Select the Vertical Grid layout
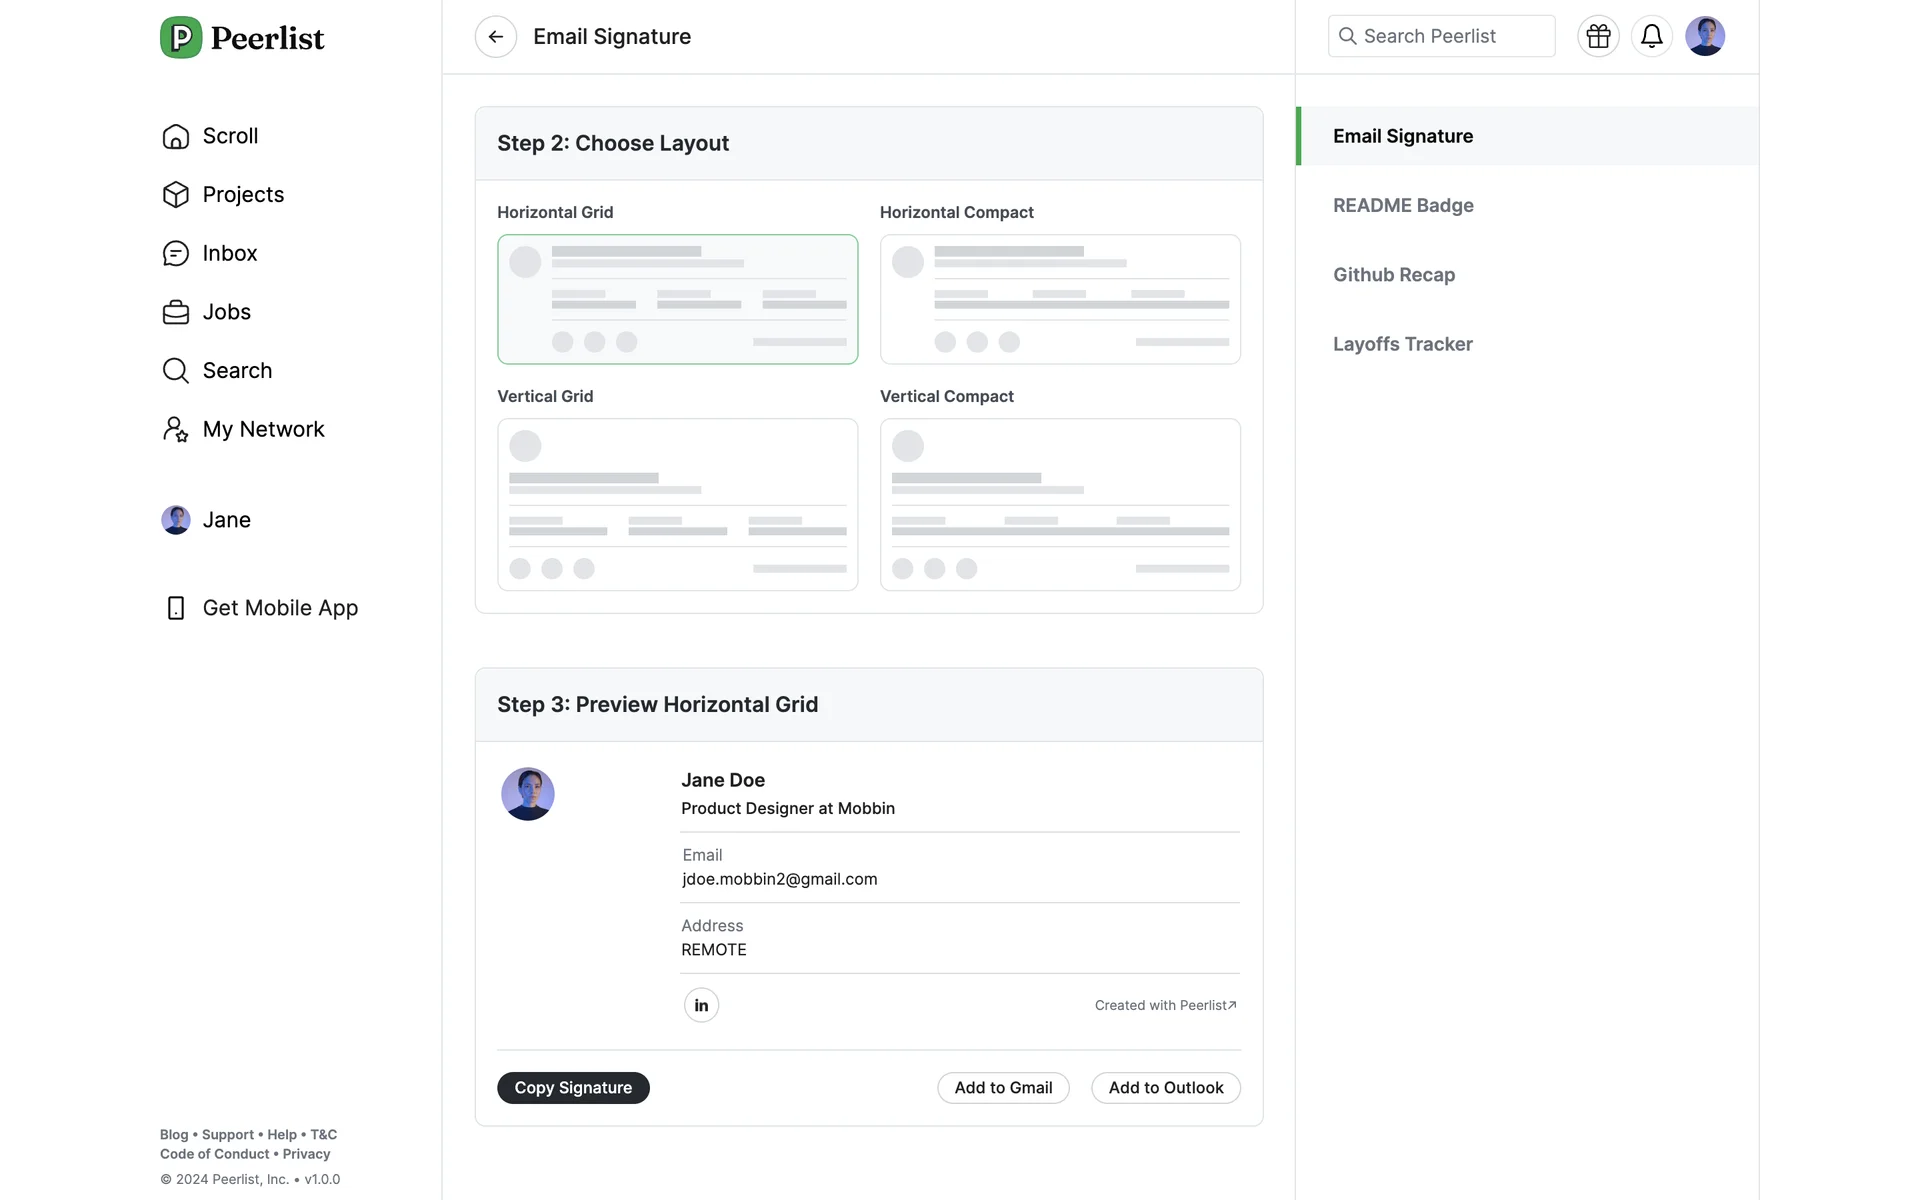 (677, 504)
